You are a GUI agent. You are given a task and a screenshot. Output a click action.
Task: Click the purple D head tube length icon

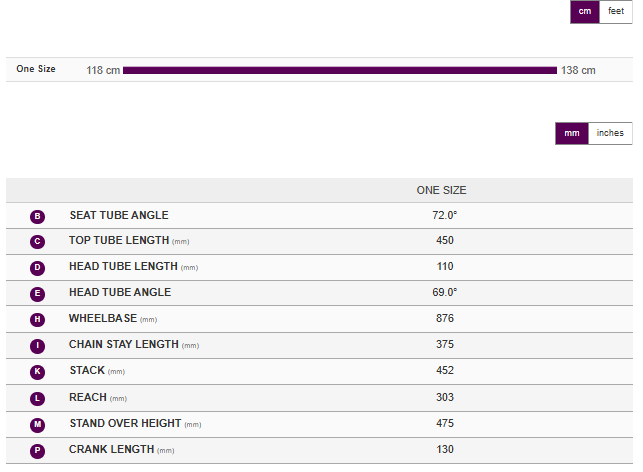pos(37,268)
